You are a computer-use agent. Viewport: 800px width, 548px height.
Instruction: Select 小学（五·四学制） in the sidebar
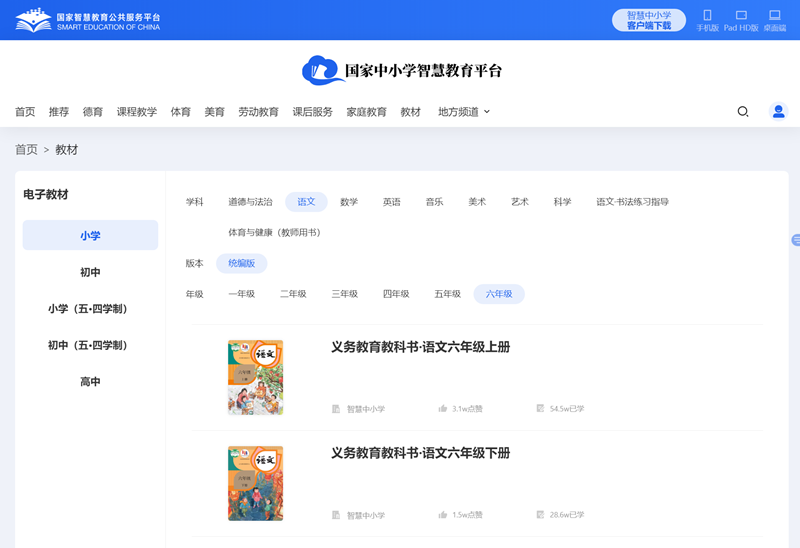tap(90, 309)
